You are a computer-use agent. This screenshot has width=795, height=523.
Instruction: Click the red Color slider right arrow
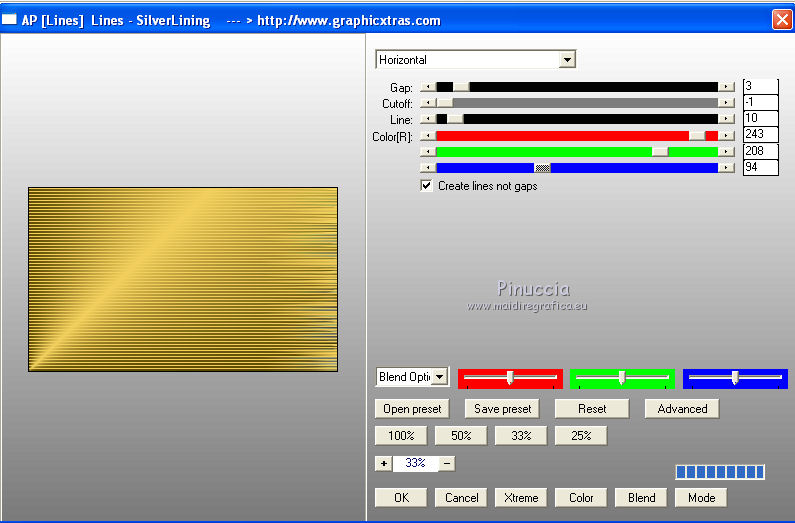(x=727, y=136)
